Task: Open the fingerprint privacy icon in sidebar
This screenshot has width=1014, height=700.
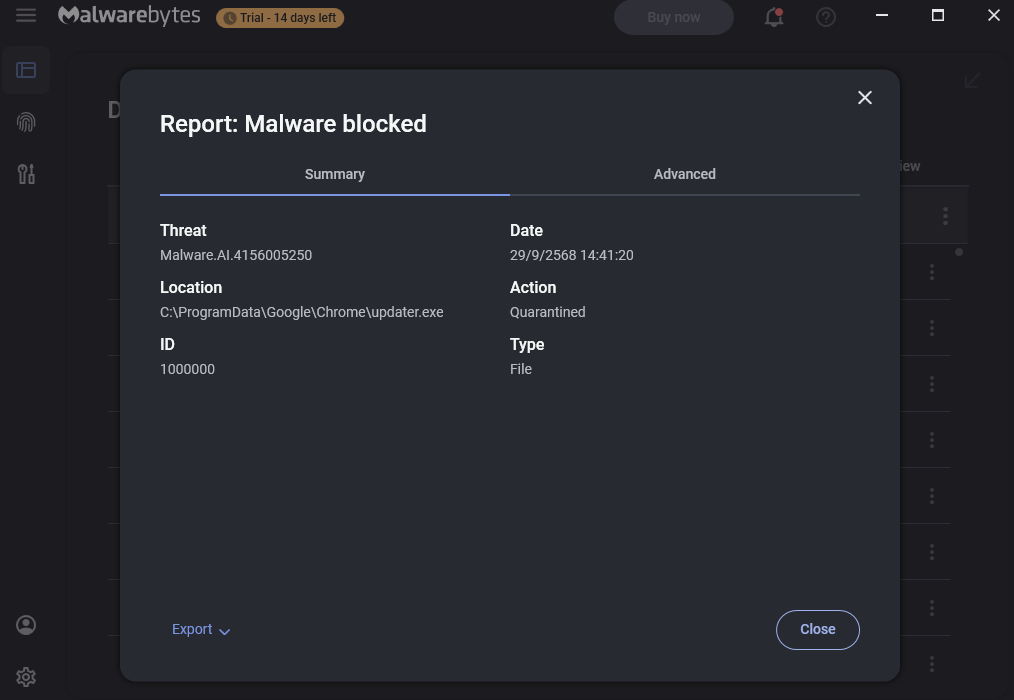Action: tap(26, 122)
